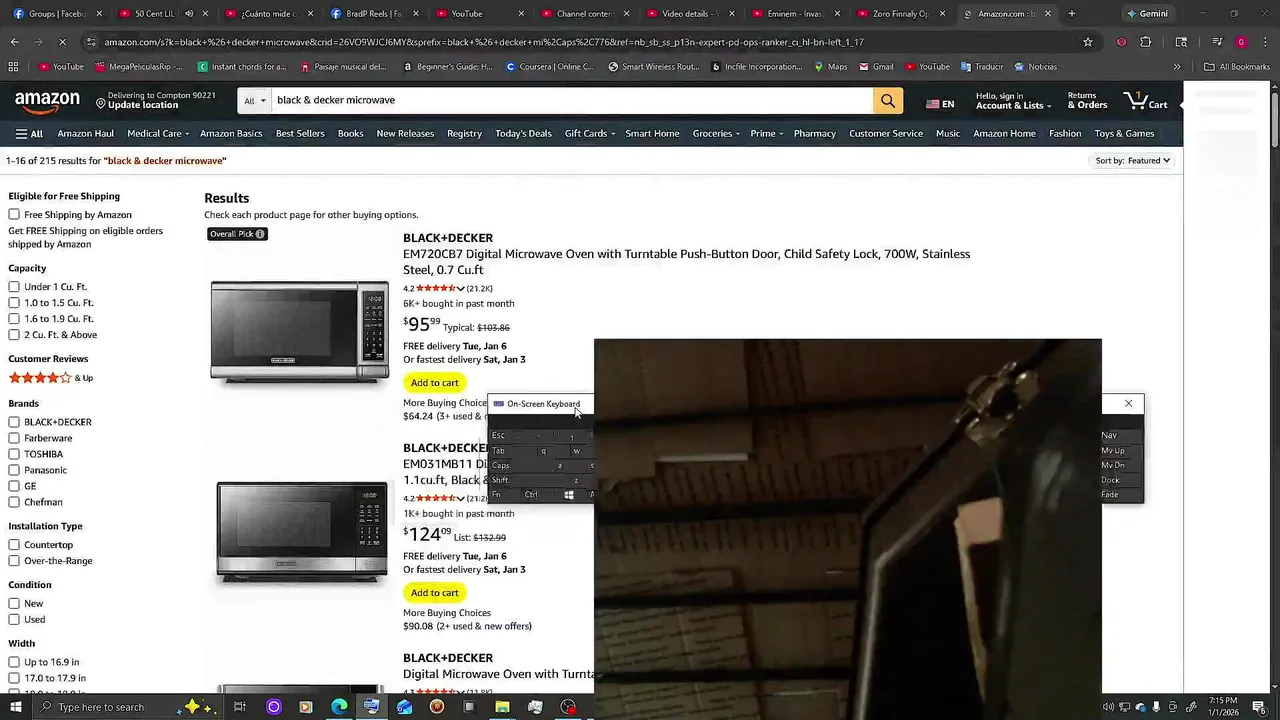Click the Gemini button in Chrome

tap(1146, 14)
